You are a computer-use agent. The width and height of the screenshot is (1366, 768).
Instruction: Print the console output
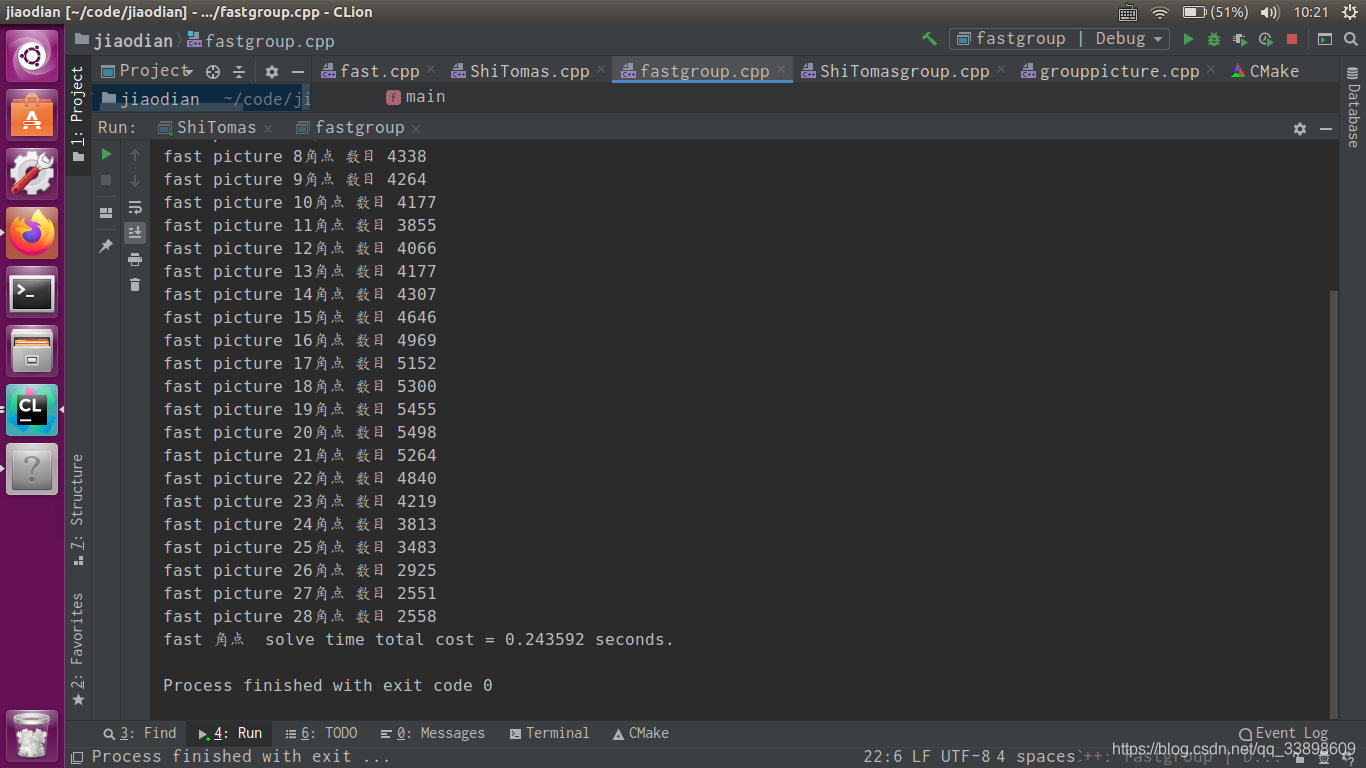click(135, 259)
